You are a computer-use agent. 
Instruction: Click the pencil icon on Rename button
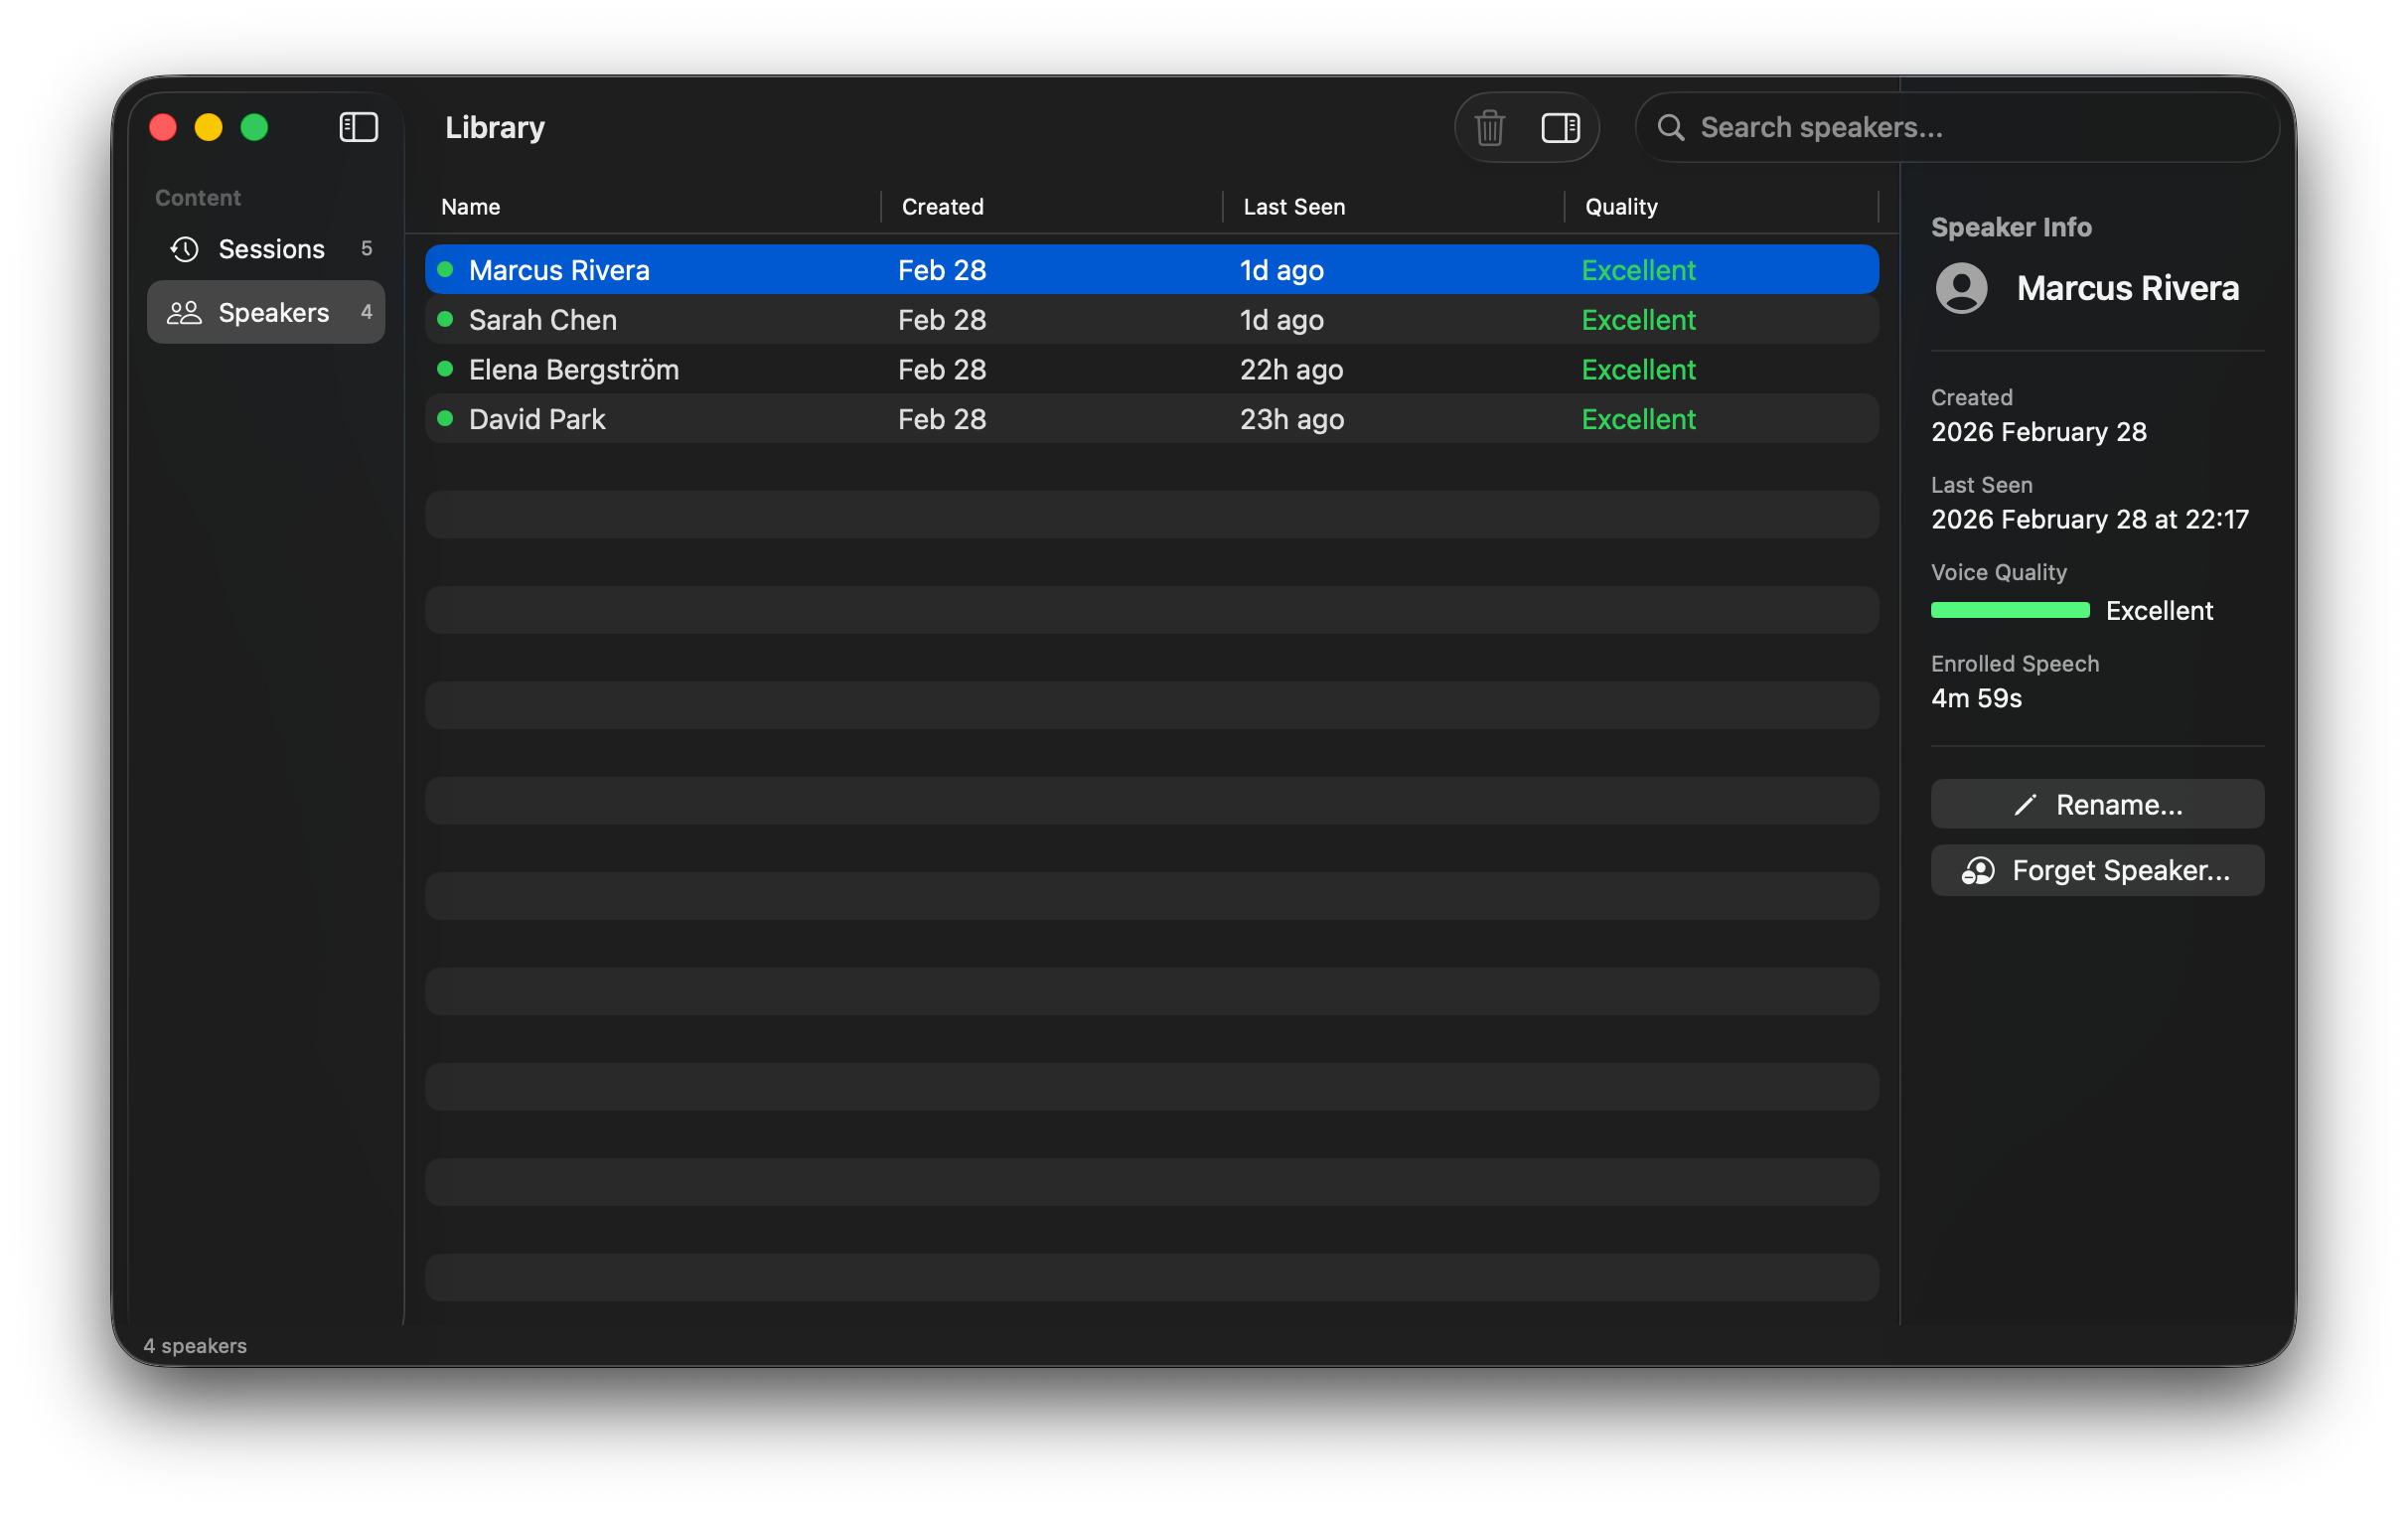tap(2024, 805)
